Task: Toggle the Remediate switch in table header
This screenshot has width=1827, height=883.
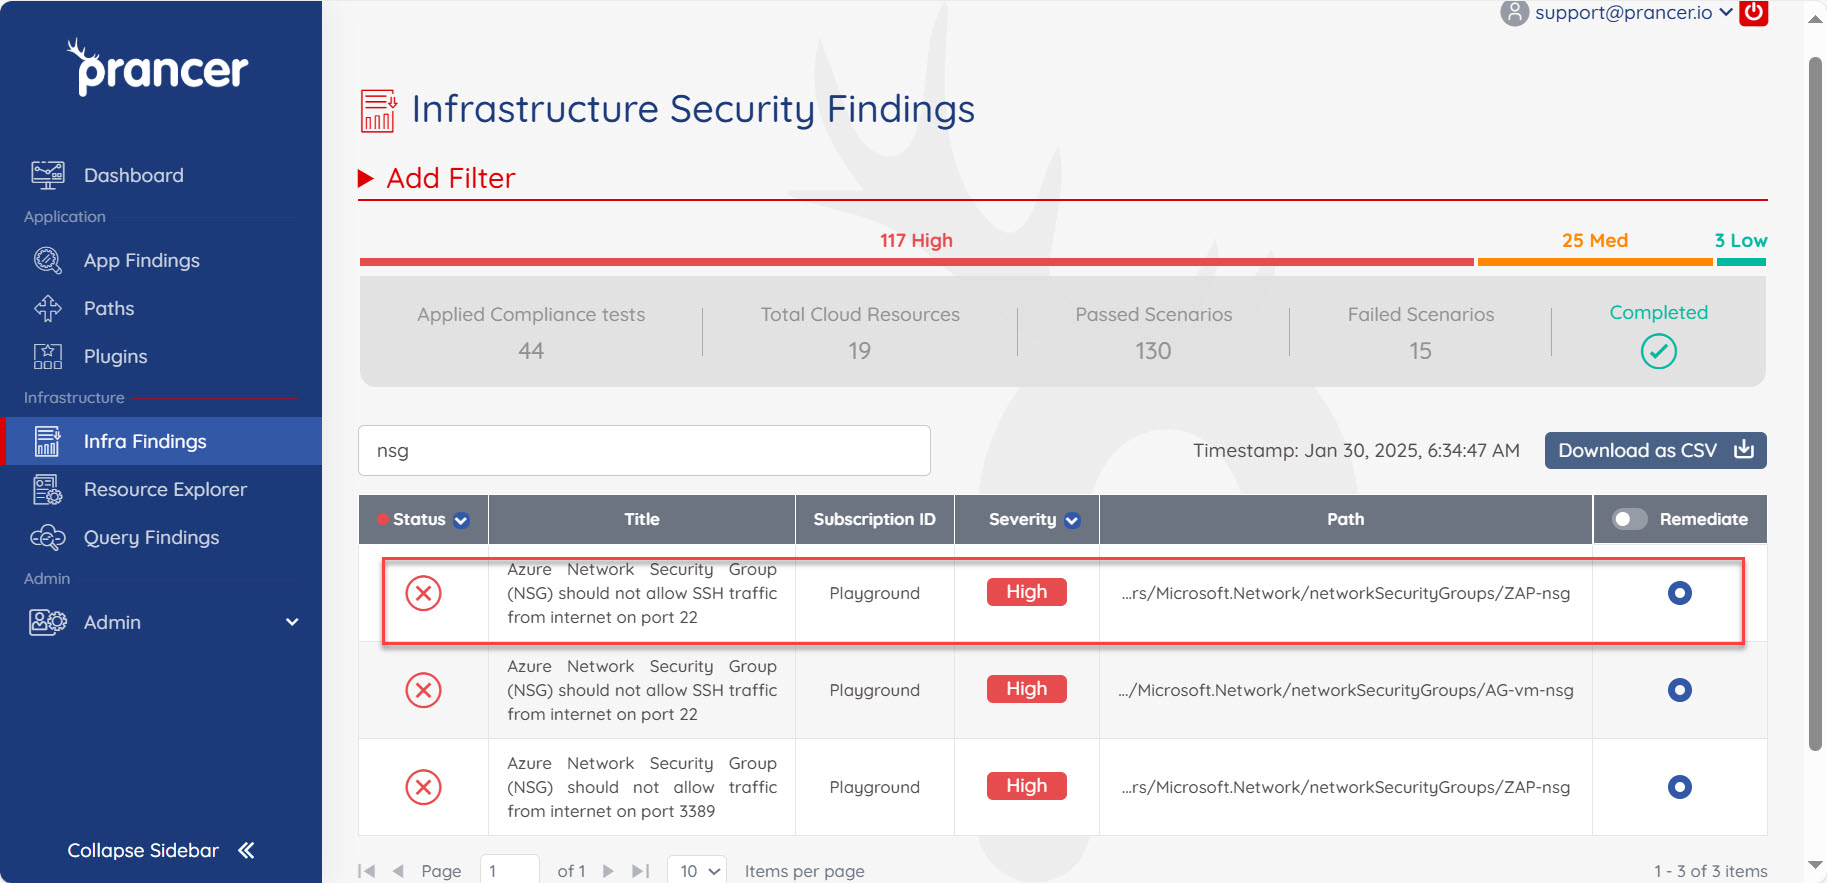Action: 1630,519
